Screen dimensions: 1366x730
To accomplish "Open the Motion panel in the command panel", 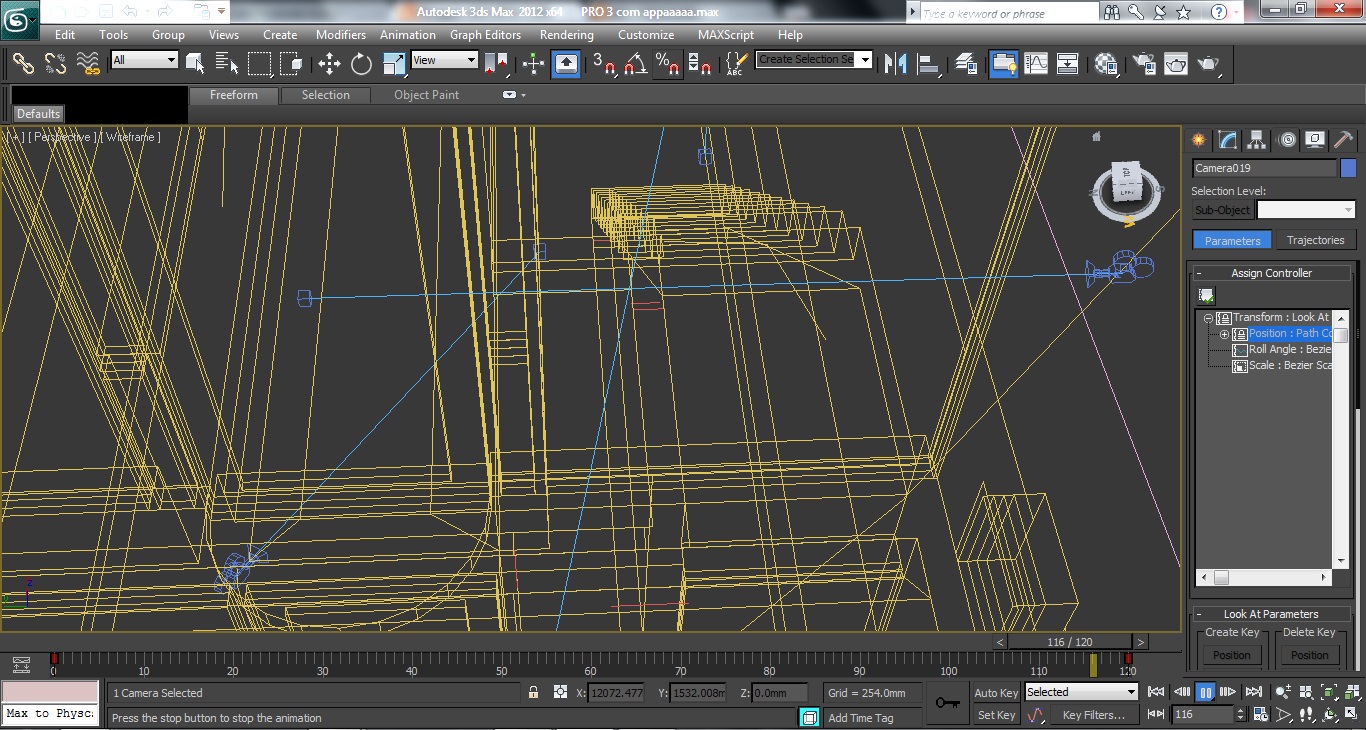I will [x=1285, y=140].
